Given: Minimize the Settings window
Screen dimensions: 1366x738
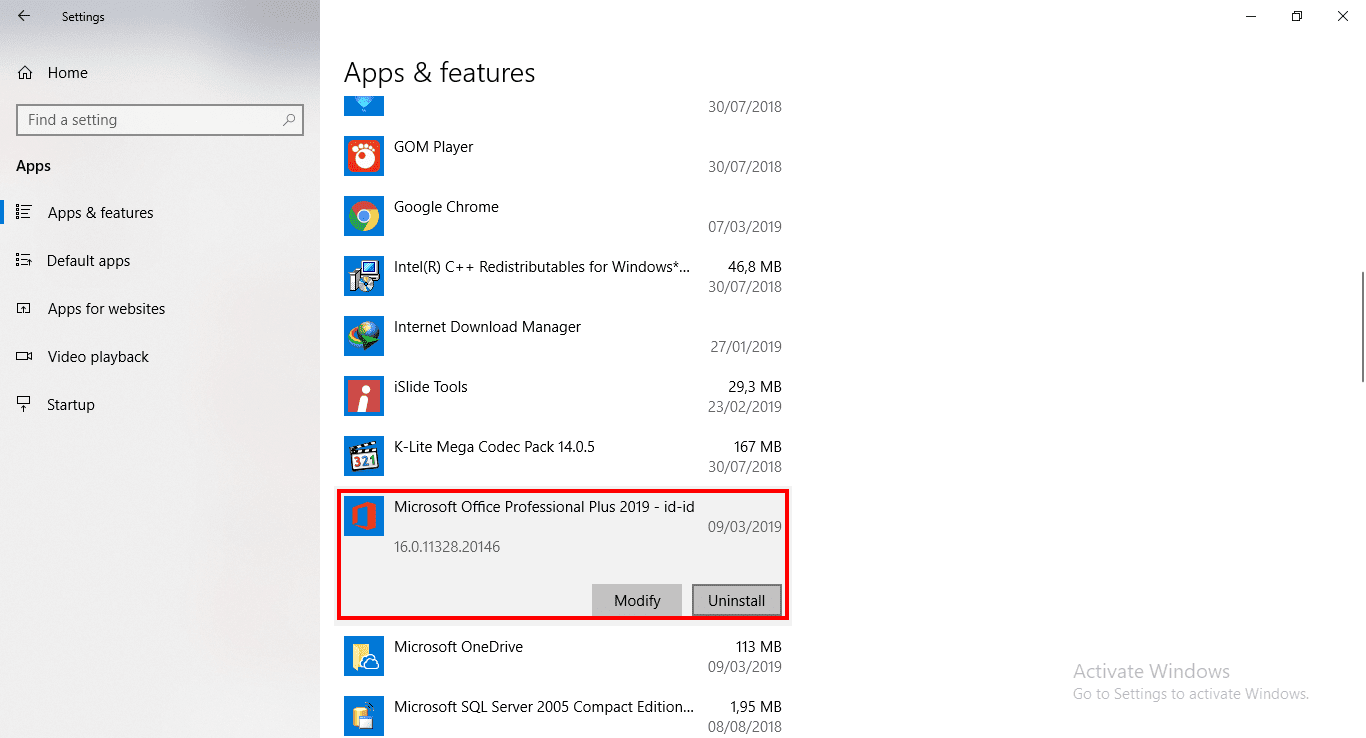Looking at the screenshot, I should coord(1251,16).
